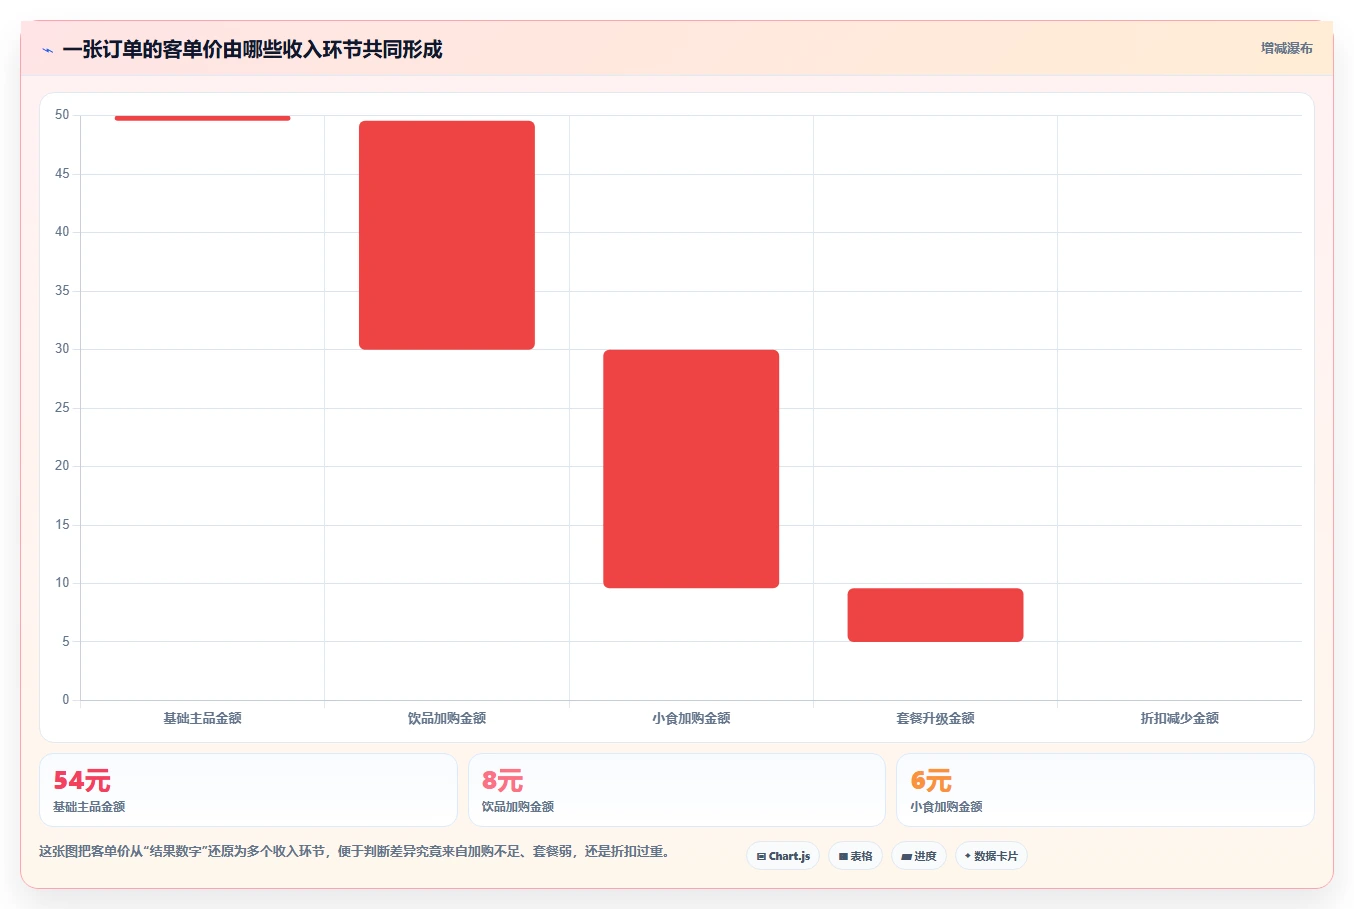Viewport: 1354px width, 909px height.
Task: Click the 8元 data card value
Action: pos(502,780)
